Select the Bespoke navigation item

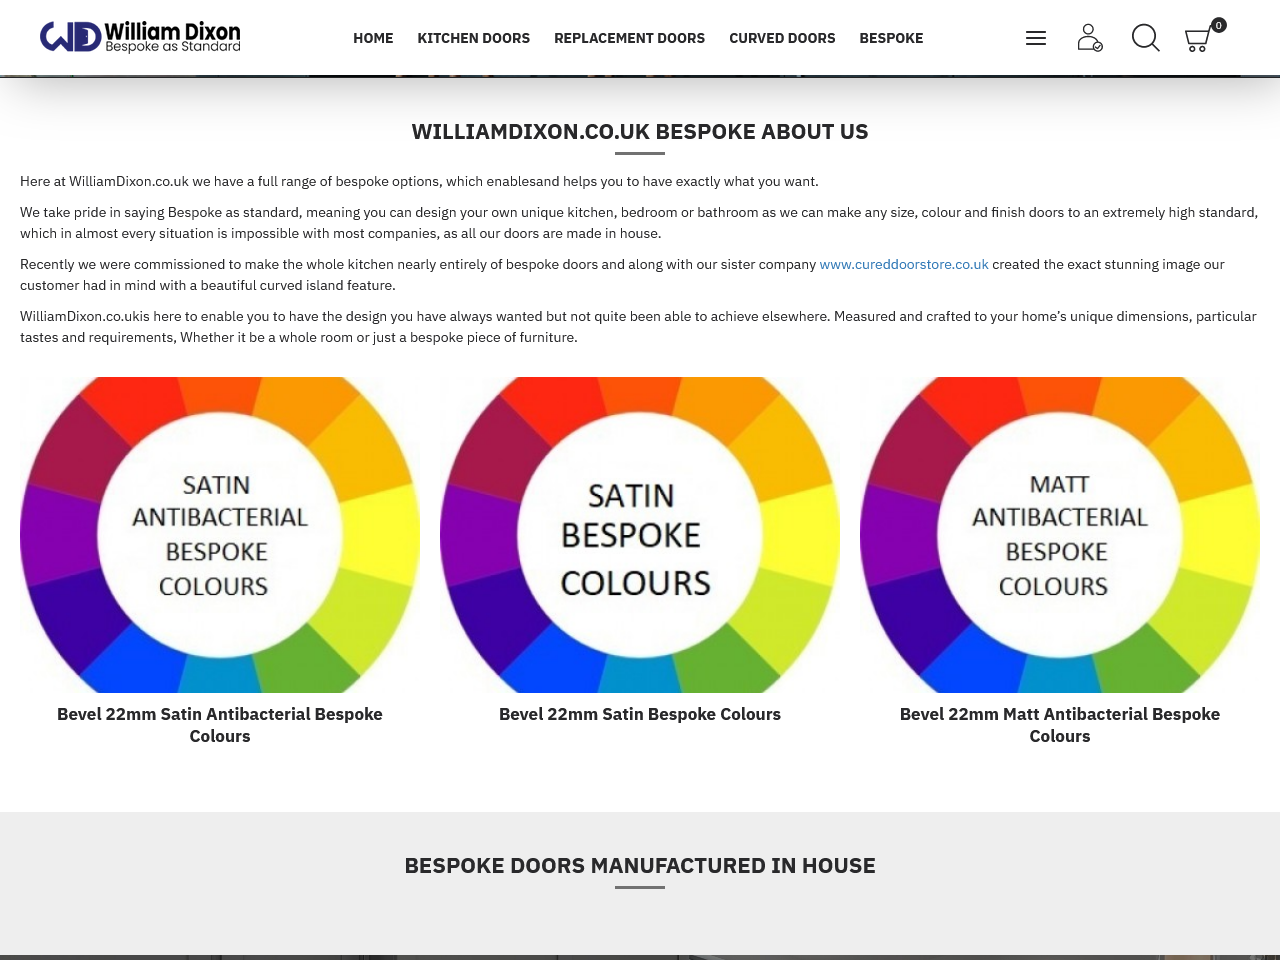pos(891,38)
